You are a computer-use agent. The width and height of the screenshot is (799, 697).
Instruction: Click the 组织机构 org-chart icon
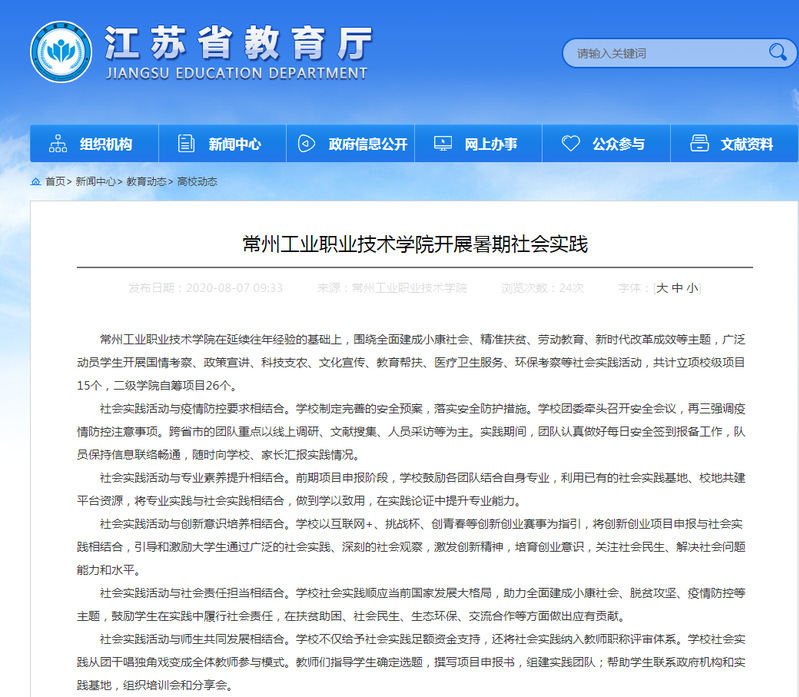[x=58, y=144]
